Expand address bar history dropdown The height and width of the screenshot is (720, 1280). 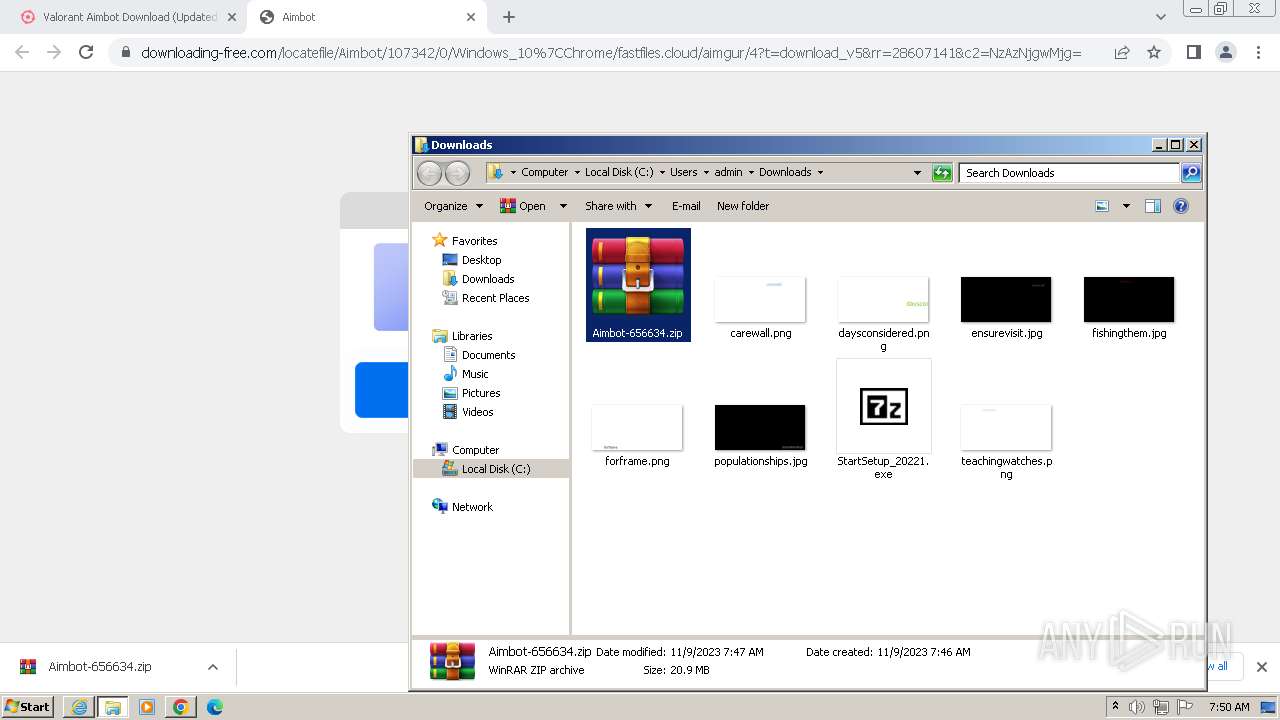pos(917,173)
